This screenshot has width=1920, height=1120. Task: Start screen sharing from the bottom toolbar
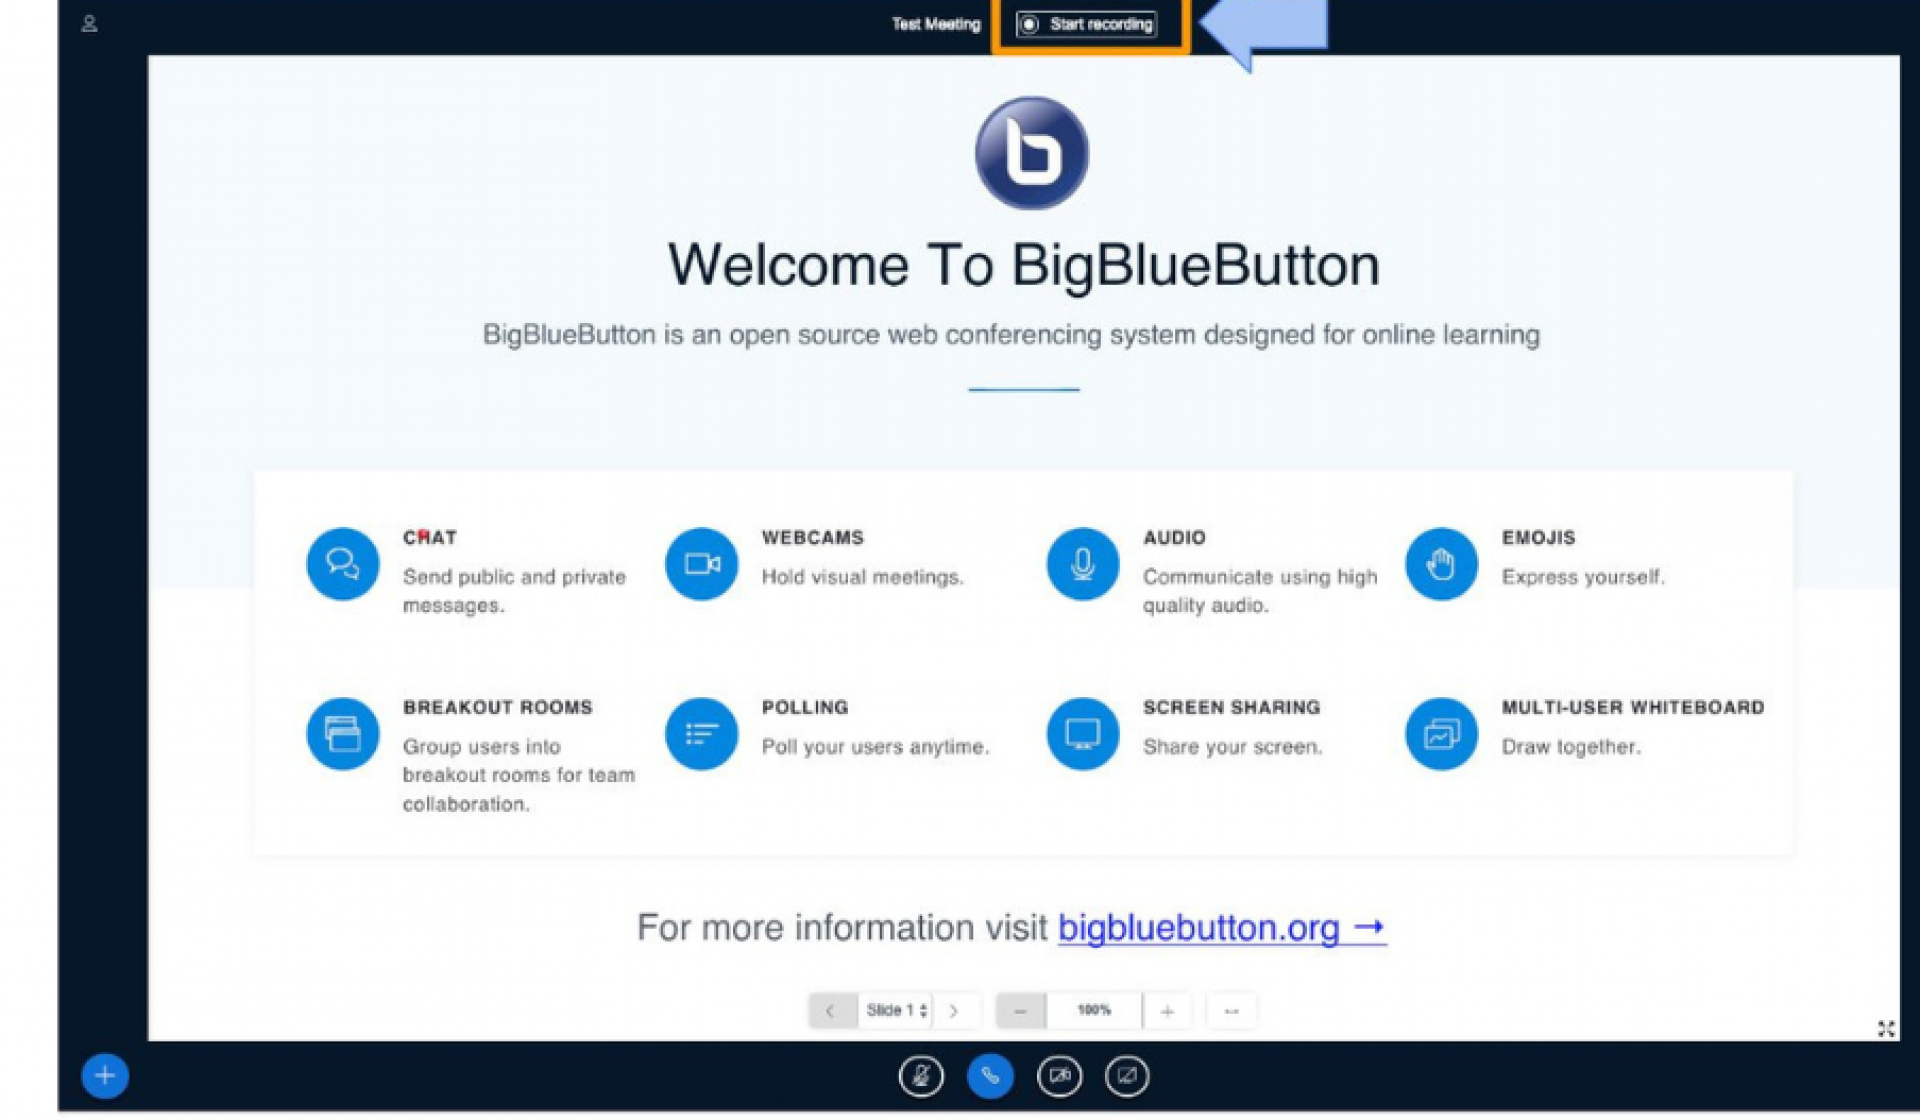pos(1129,1077)
